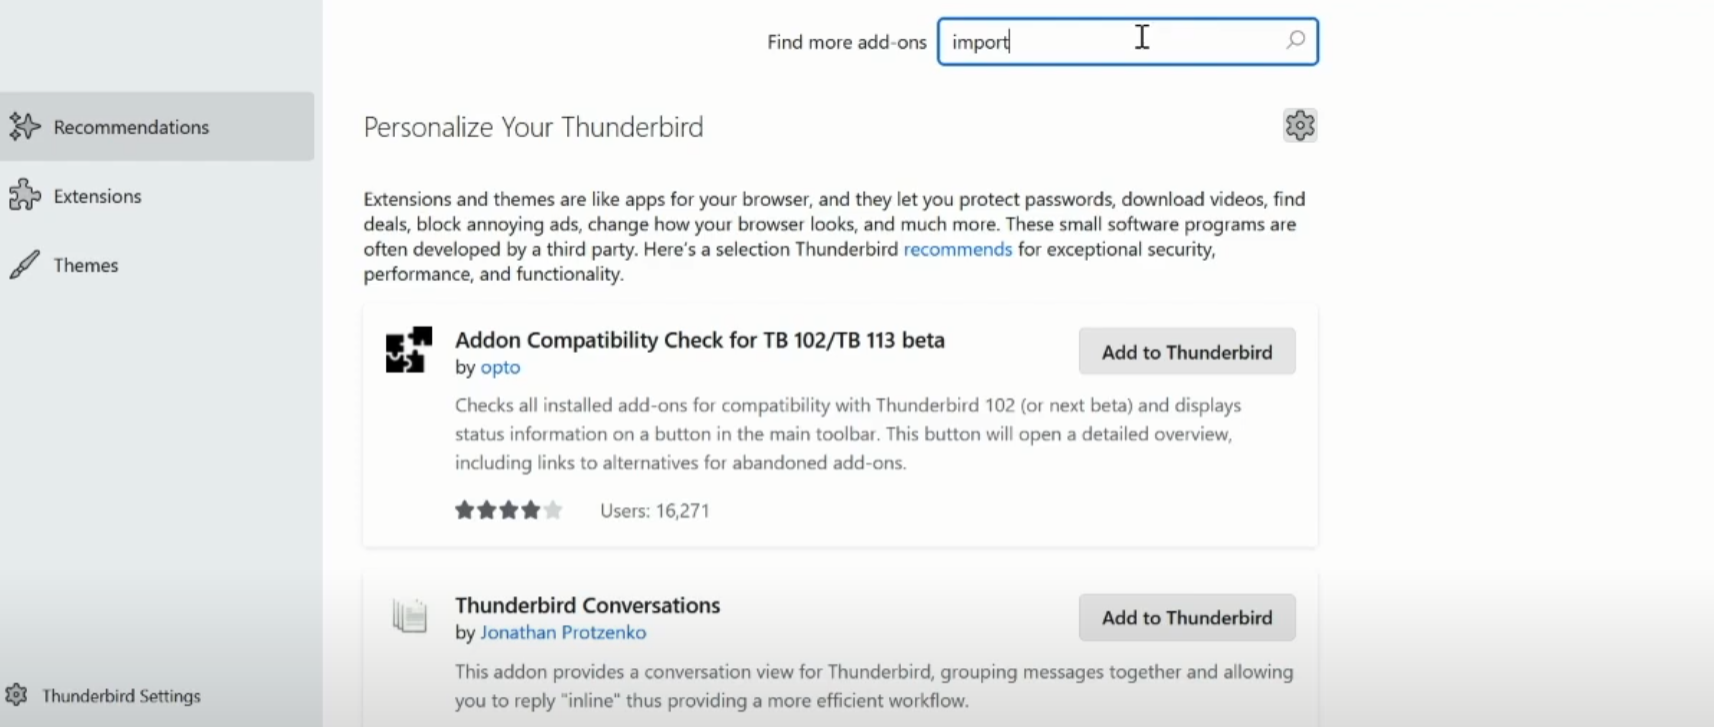Click the Thunderbird Conversations add-on icon
The image size is (1714, 727).
409,615
